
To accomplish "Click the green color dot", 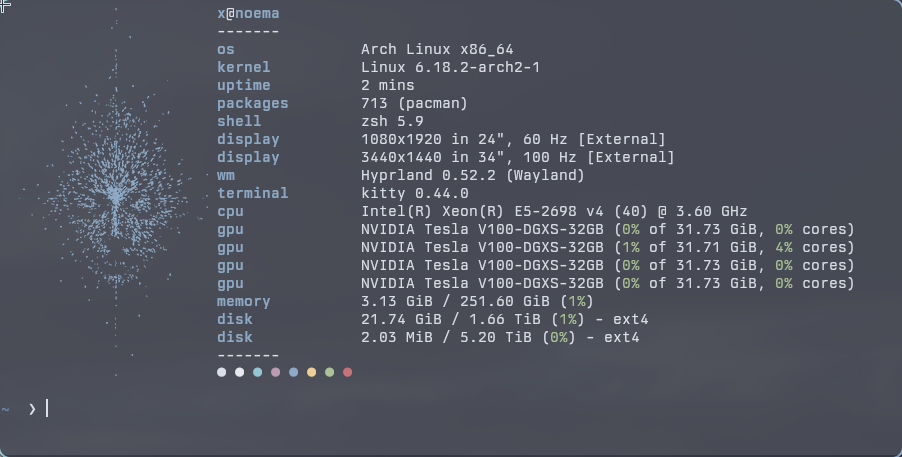I will [330, 372].
